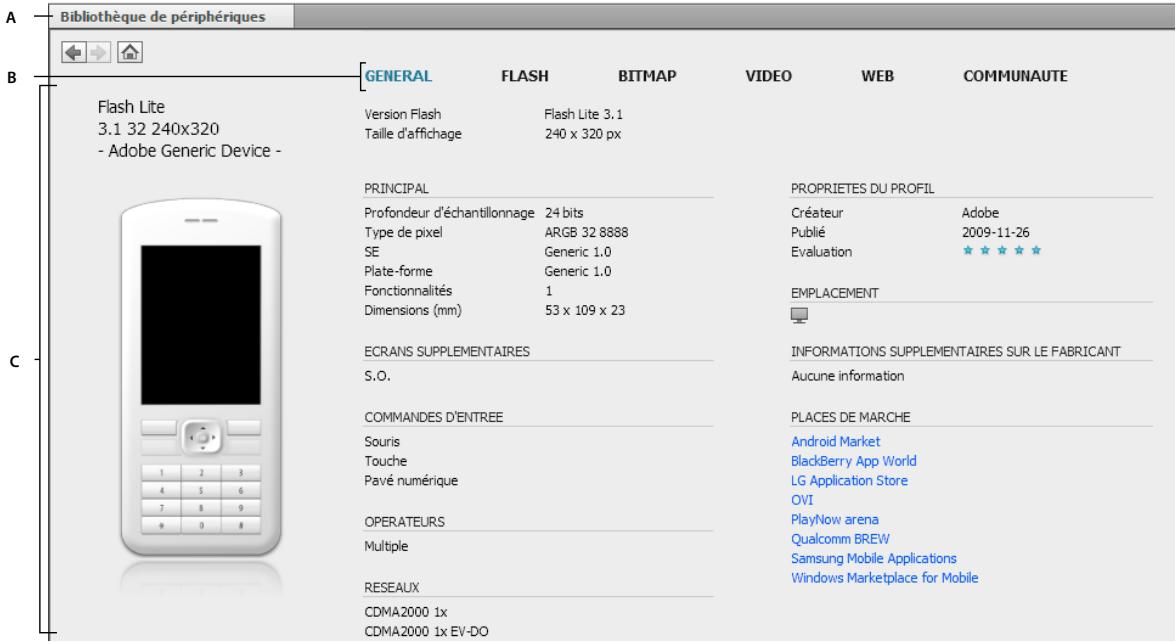Select the '2009-11-26' published date
Screen dimensions: 1176x643
pos(996,233)
